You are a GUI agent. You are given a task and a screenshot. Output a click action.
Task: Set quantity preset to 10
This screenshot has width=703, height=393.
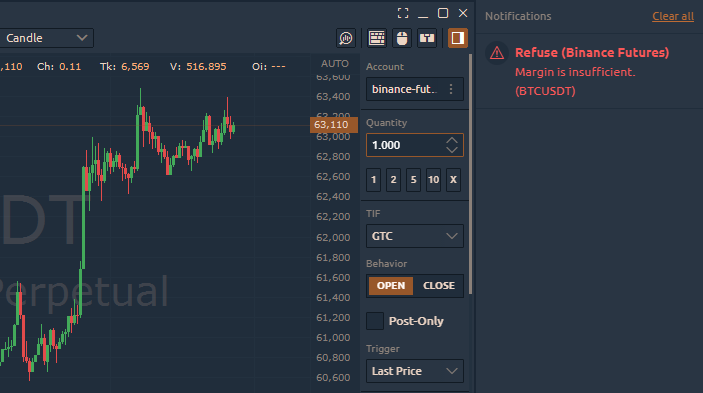coord(433,180)
